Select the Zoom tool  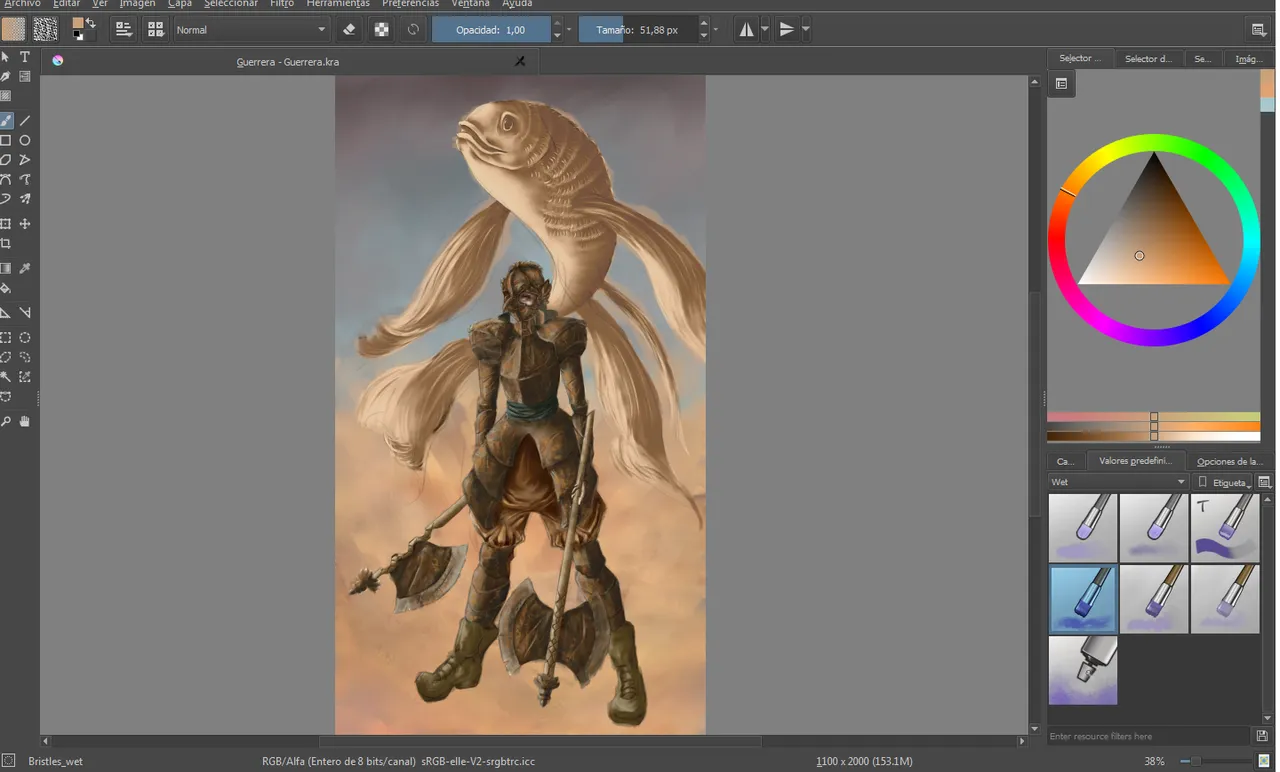[x=6, y=422]
